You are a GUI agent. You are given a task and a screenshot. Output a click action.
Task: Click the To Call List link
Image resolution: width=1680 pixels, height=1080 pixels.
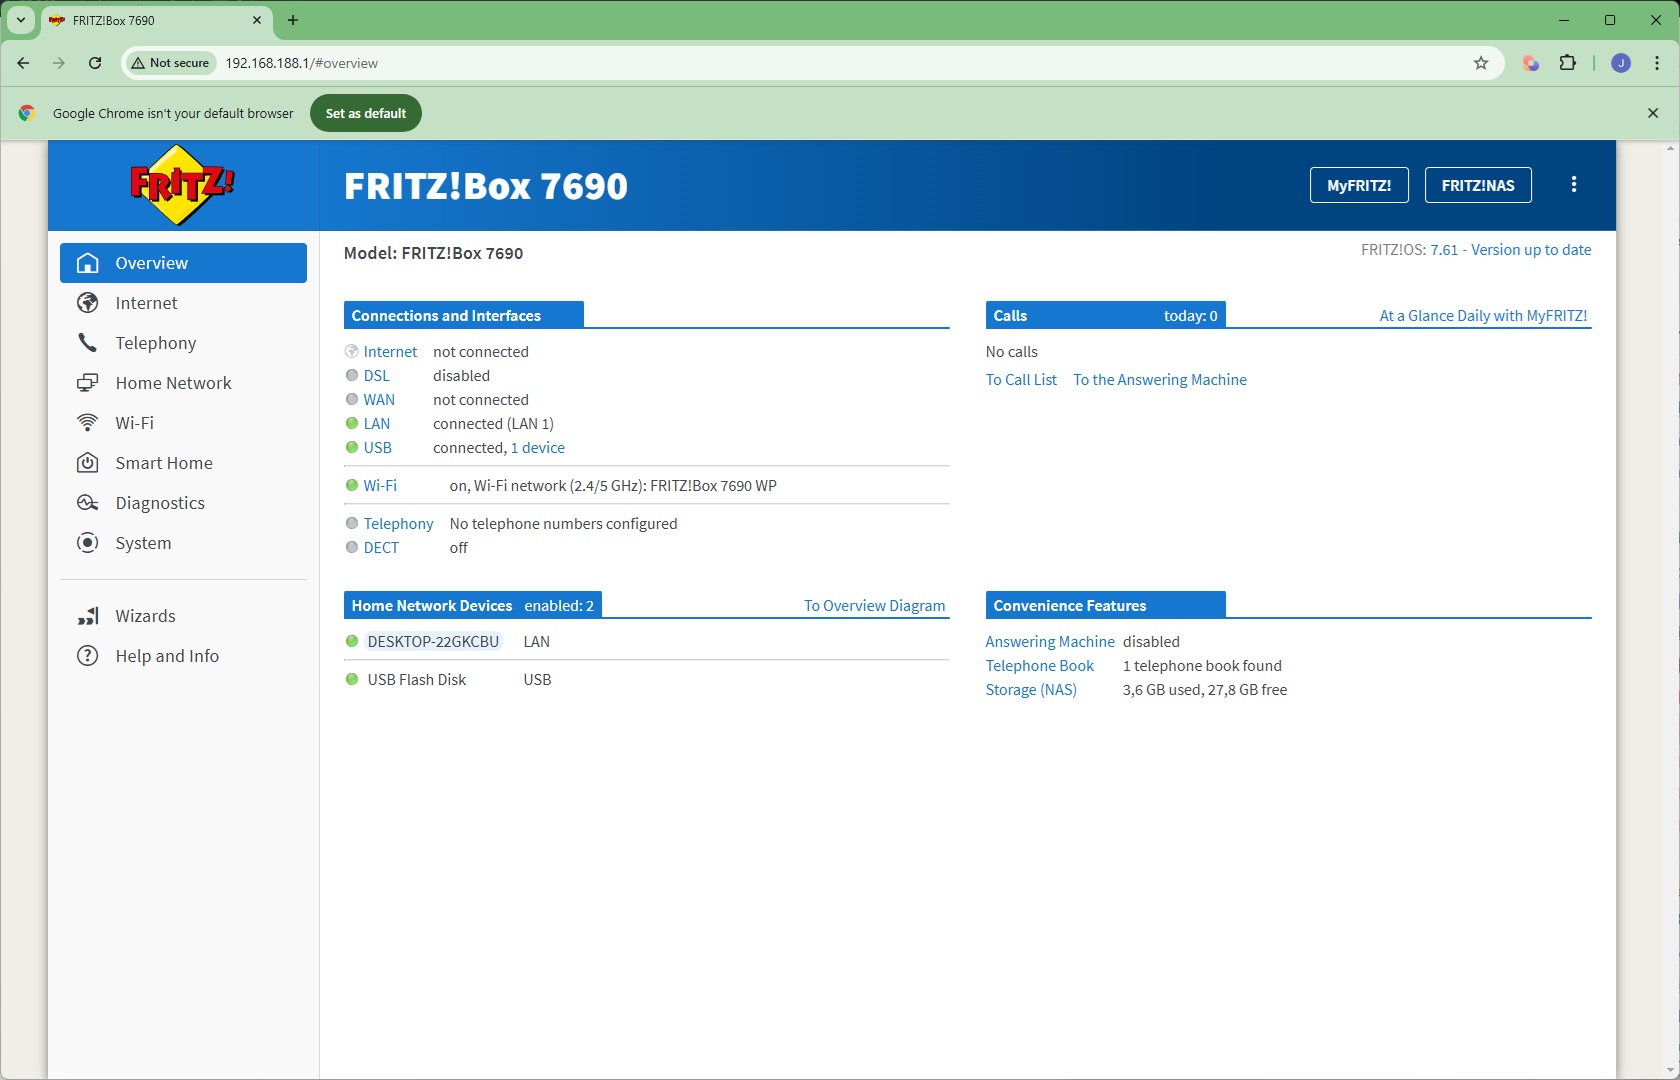[1021, 380]
